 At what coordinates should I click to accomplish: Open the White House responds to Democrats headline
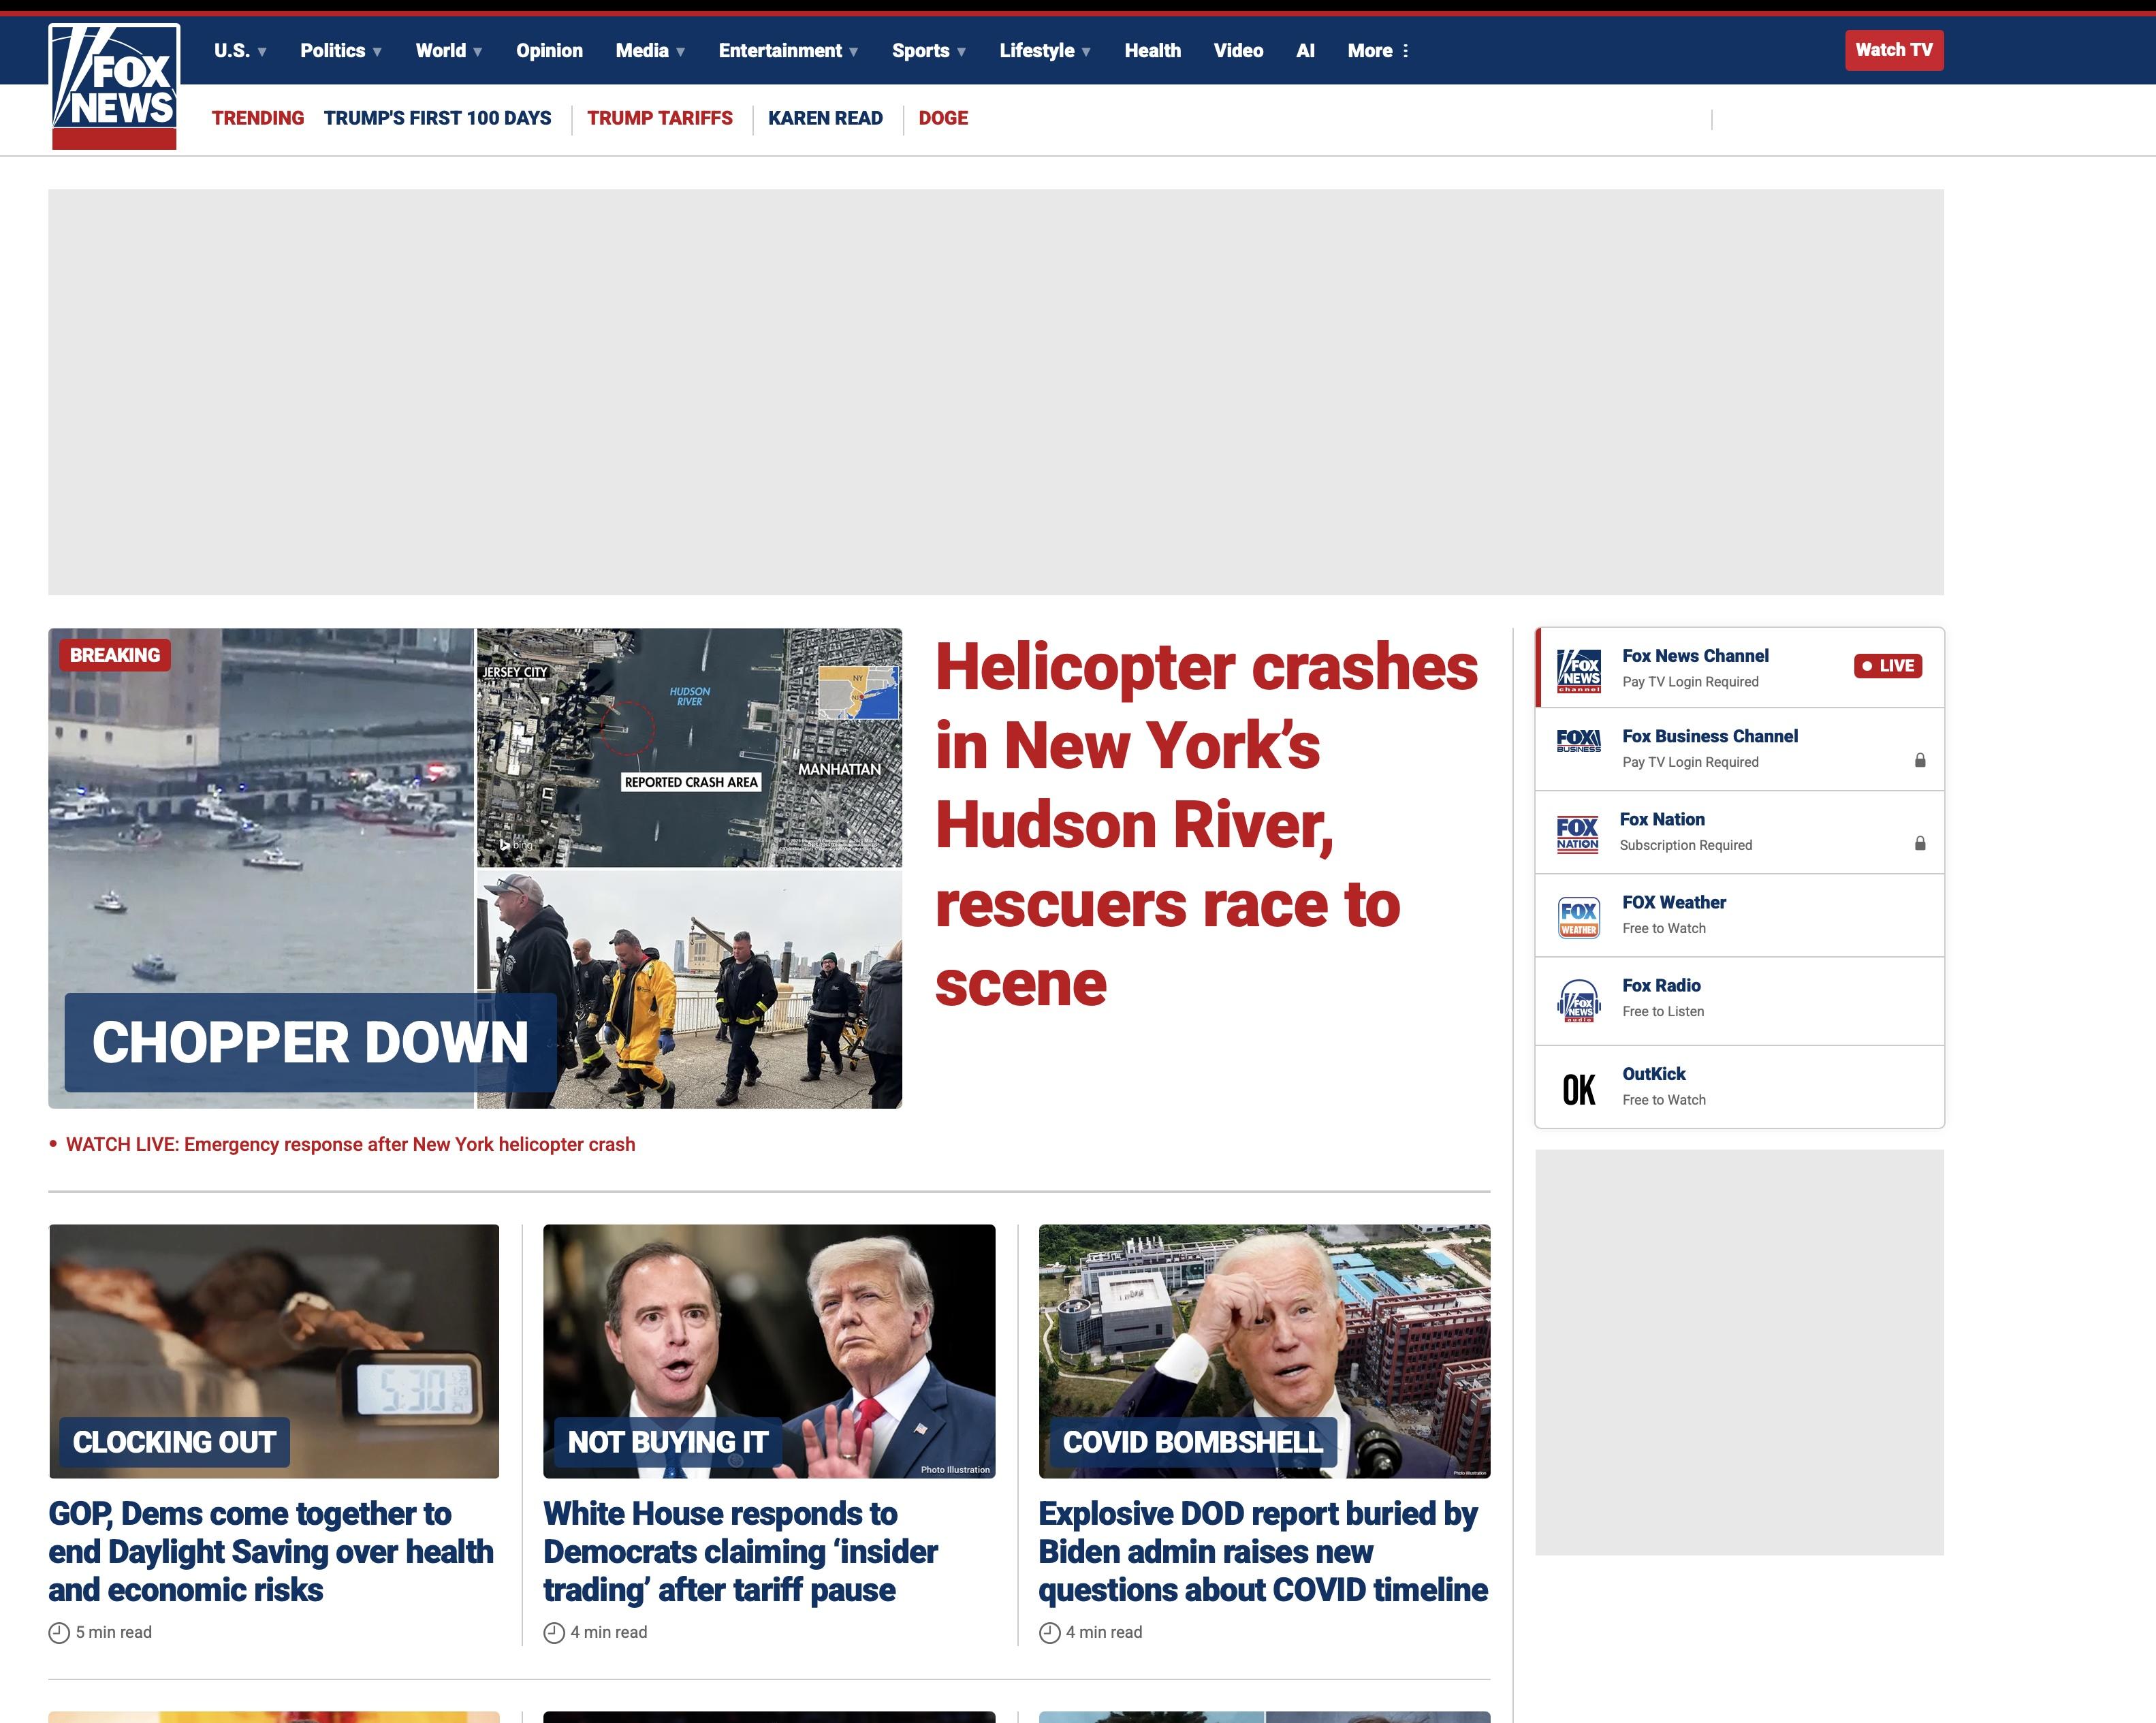coord(740,1552)
